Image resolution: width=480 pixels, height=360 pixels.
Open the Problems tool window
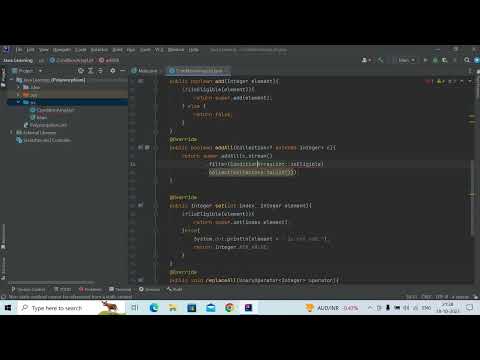(x=90, y=289)
